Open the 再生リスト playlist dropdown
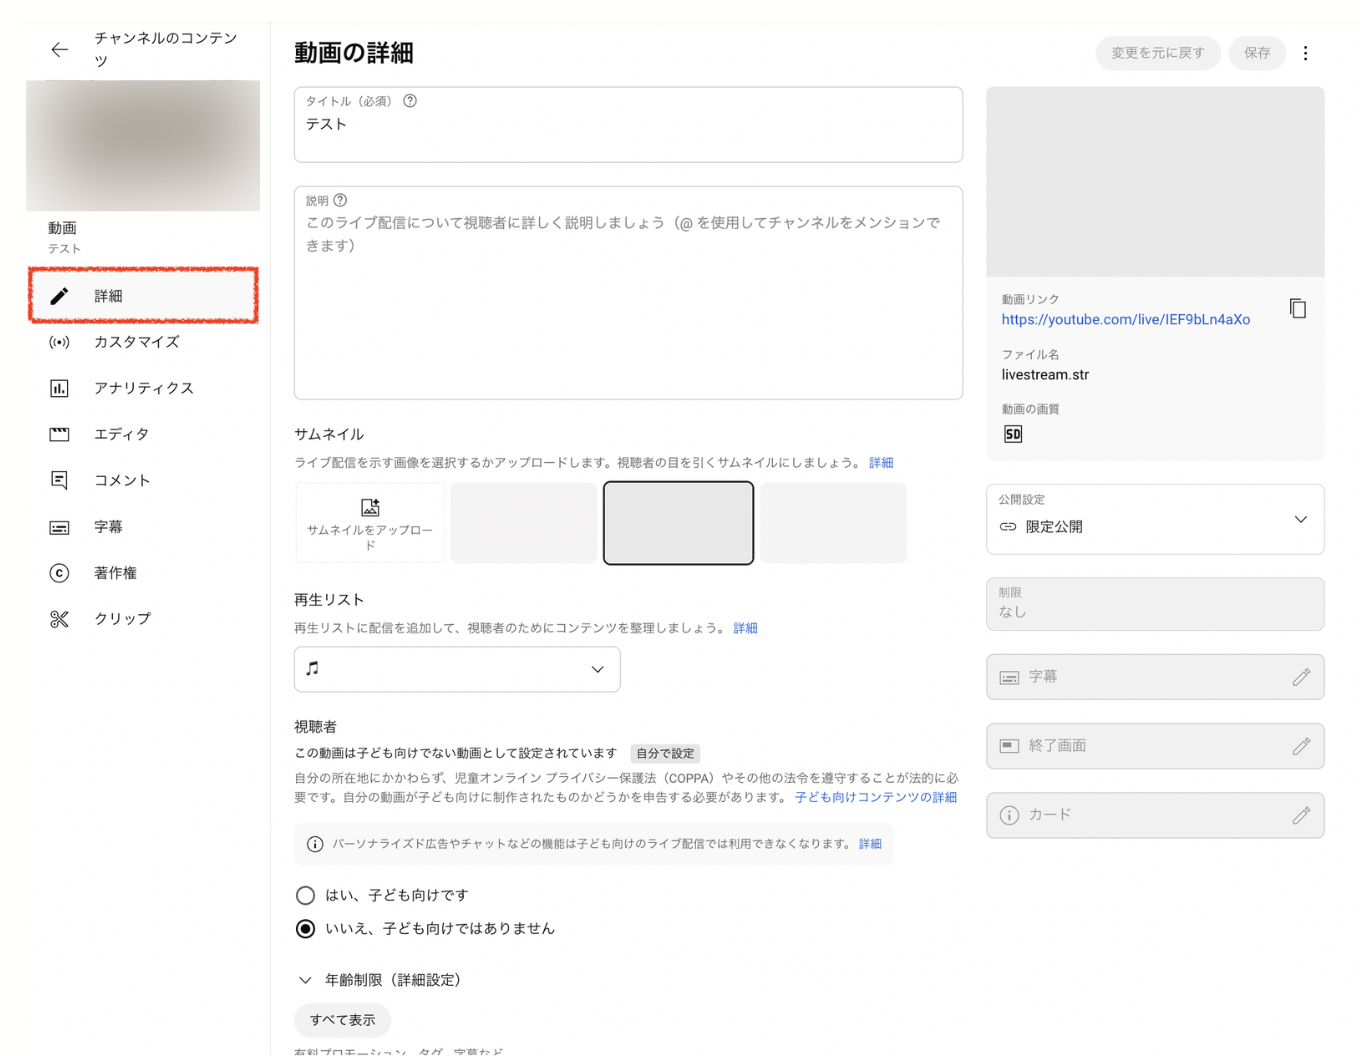This screenshot has height=1056, width=1360. tap(457, 669)
